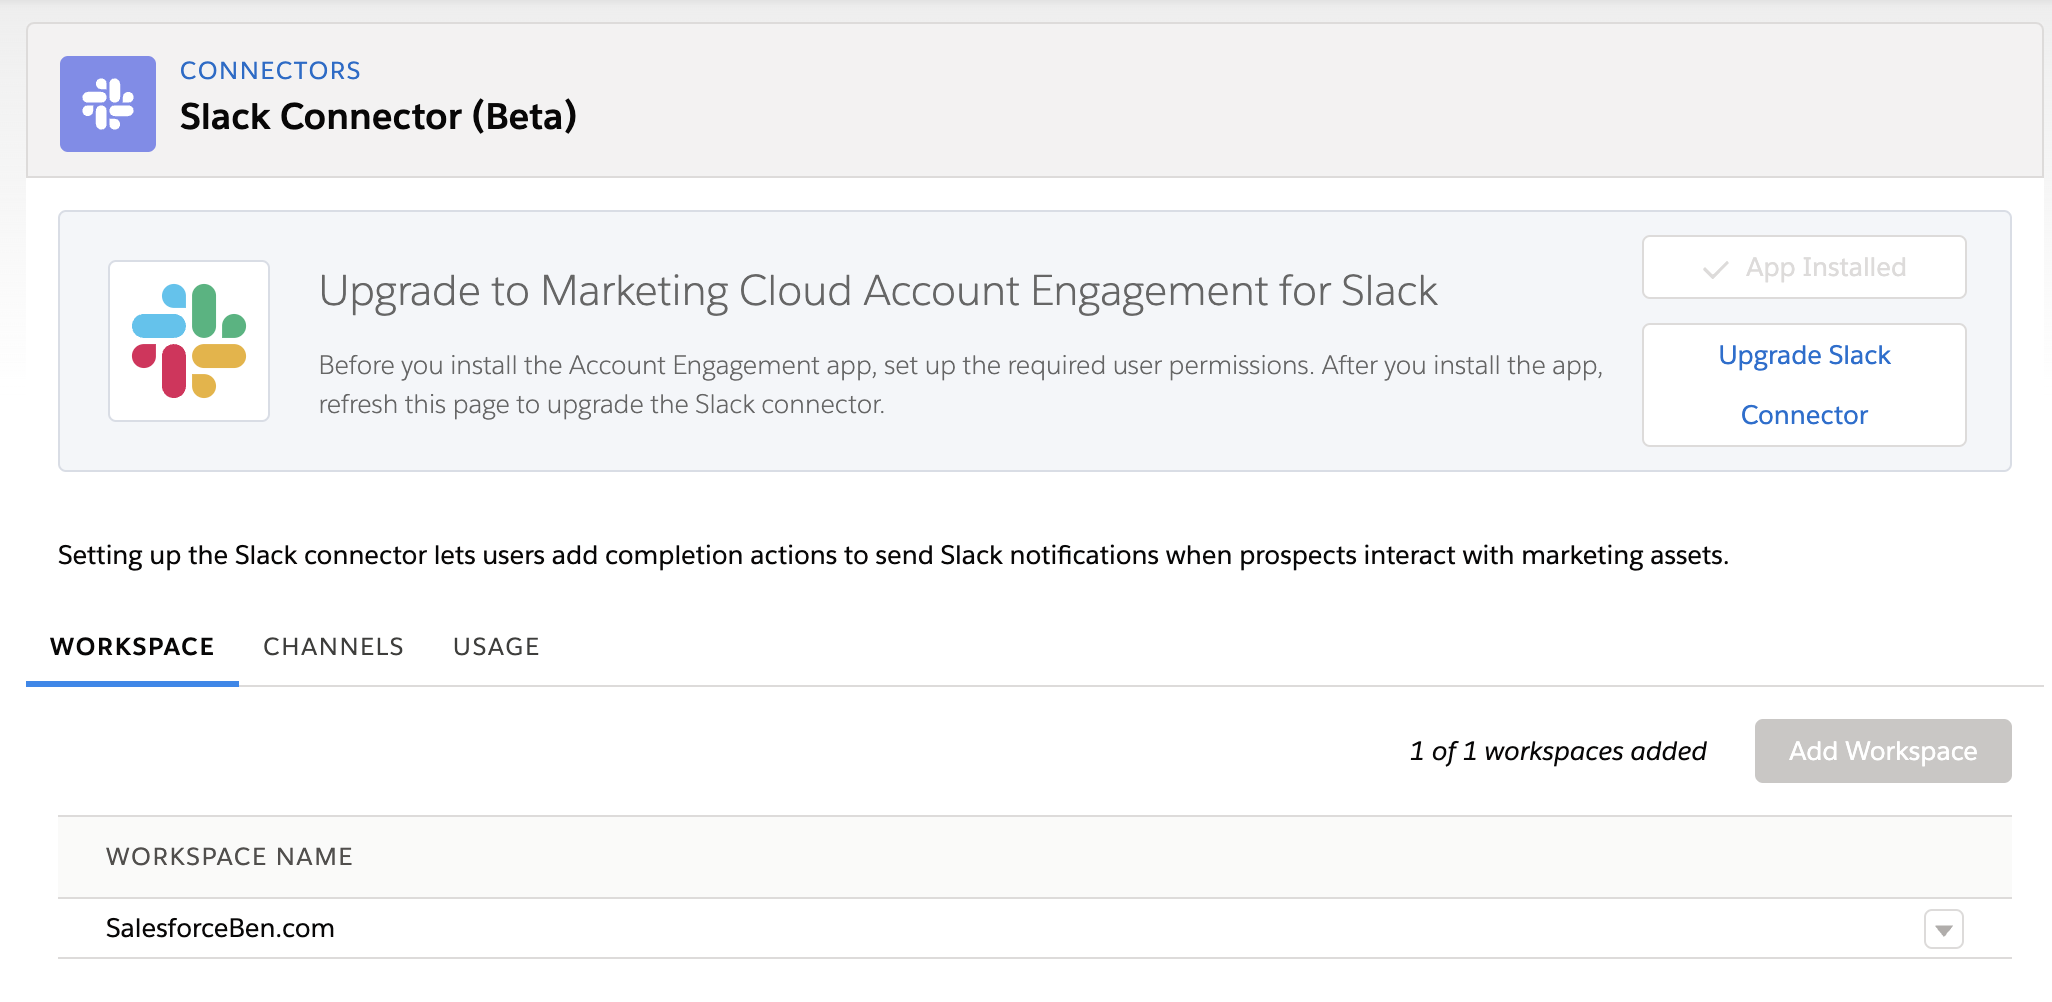
Task: Open the CONNECTORS breadcrumb link
Action: (x=270, y=71)
